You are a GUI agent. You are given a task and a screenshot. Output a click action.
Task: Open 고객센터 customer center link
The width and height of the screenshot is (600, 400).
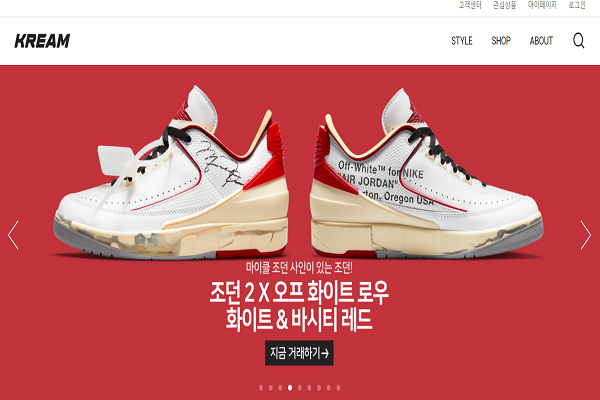tap(470, 5)
